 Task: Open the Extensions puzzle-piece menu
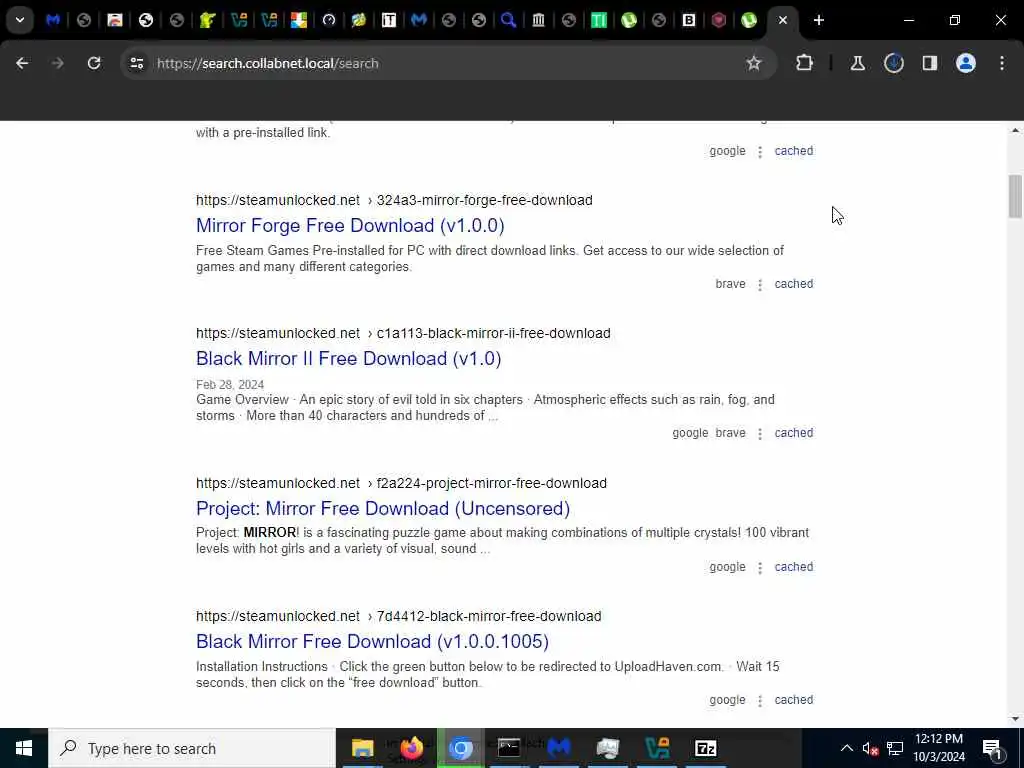pos(805,63)
